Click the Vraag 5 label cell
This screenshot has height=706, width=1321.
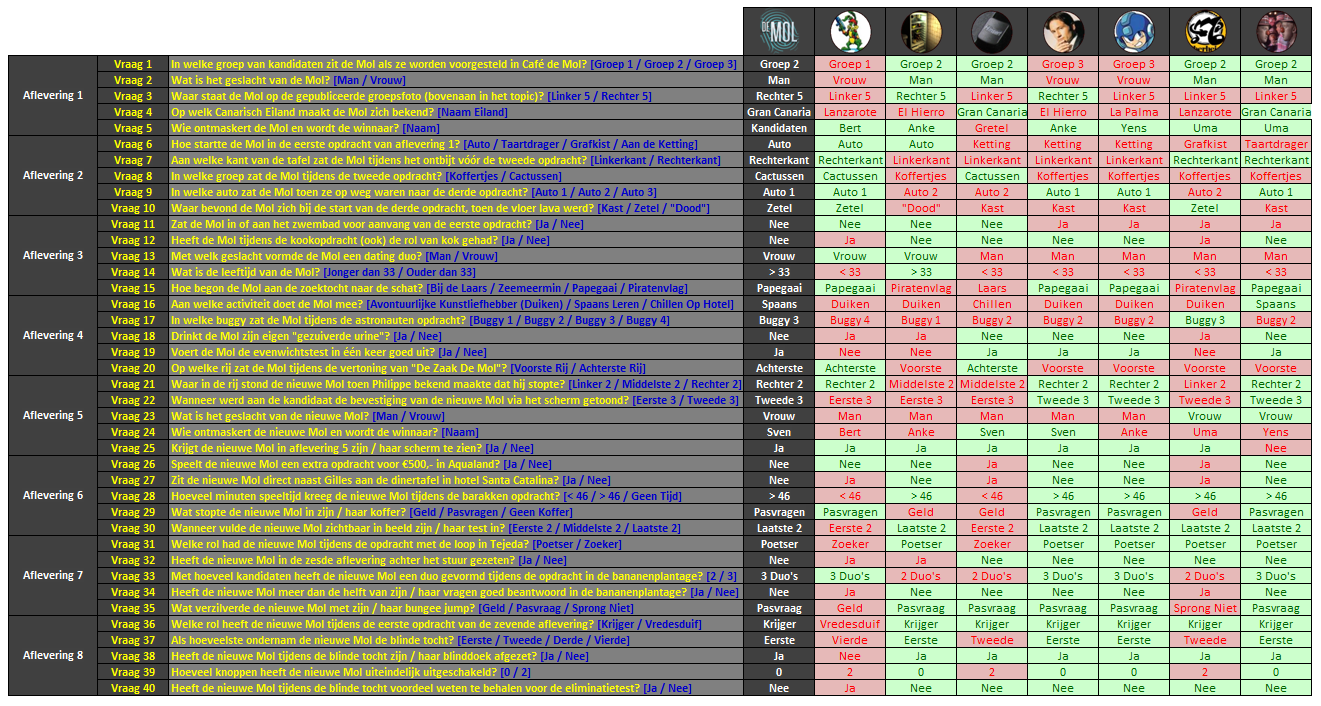pos(133,128)
